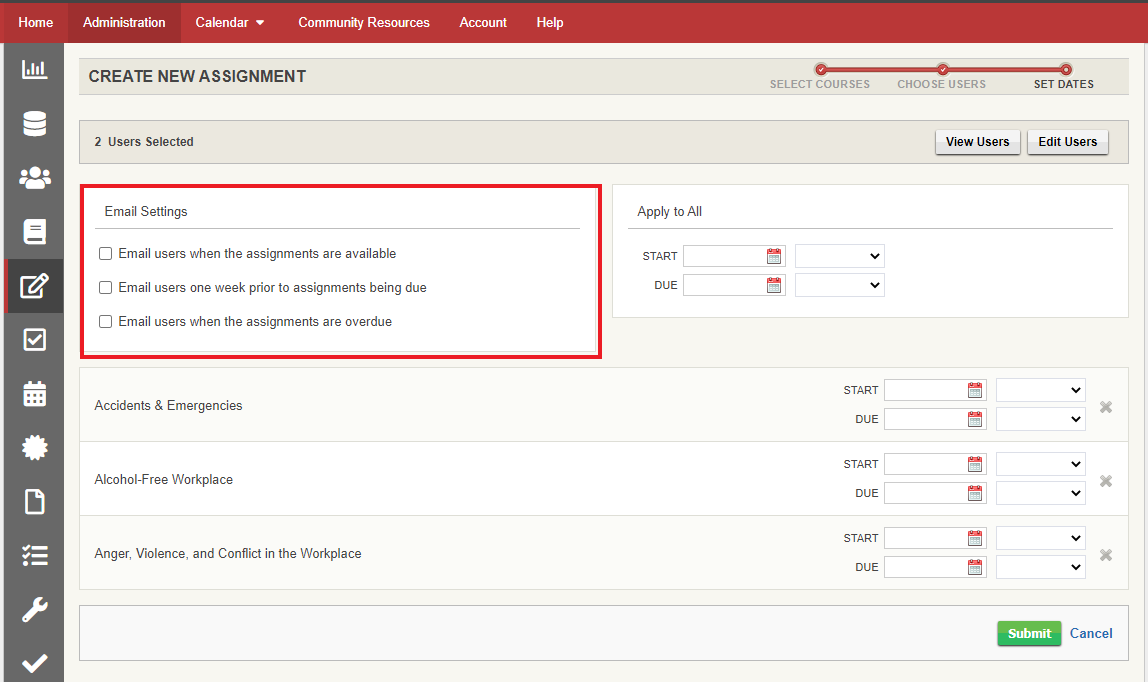The image size is (1148, 682).
Task: Click the View Users button
Action: (977, 142)
